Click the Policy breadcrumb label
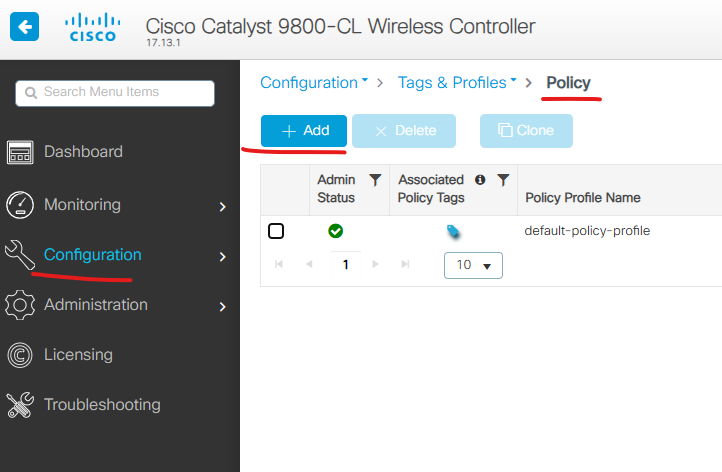 (568, 83)
